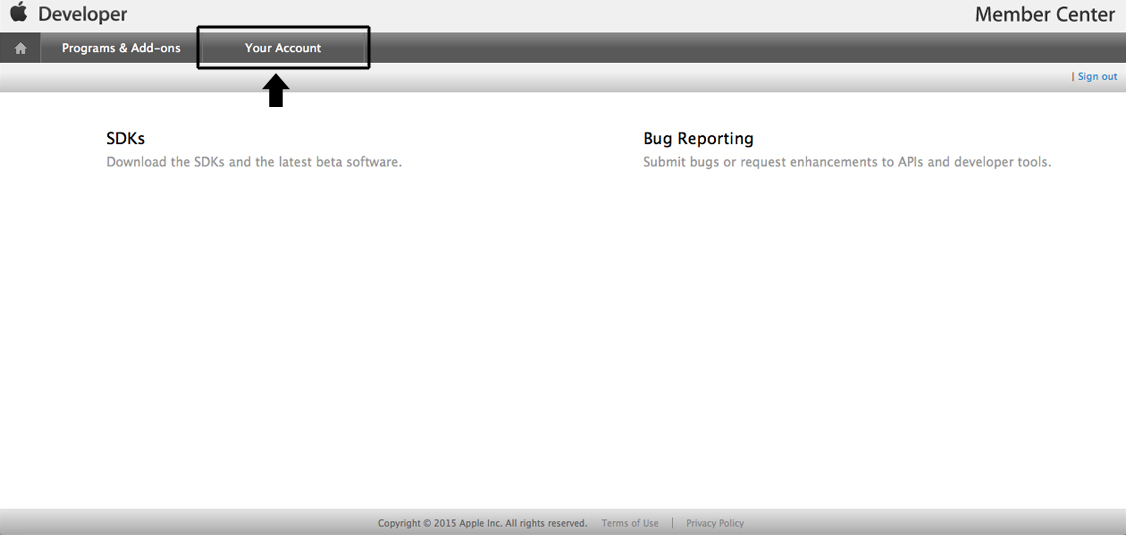Click the Member Center heading
The height and width of the screenshot is (535, 1126).
click(1045, 14)
